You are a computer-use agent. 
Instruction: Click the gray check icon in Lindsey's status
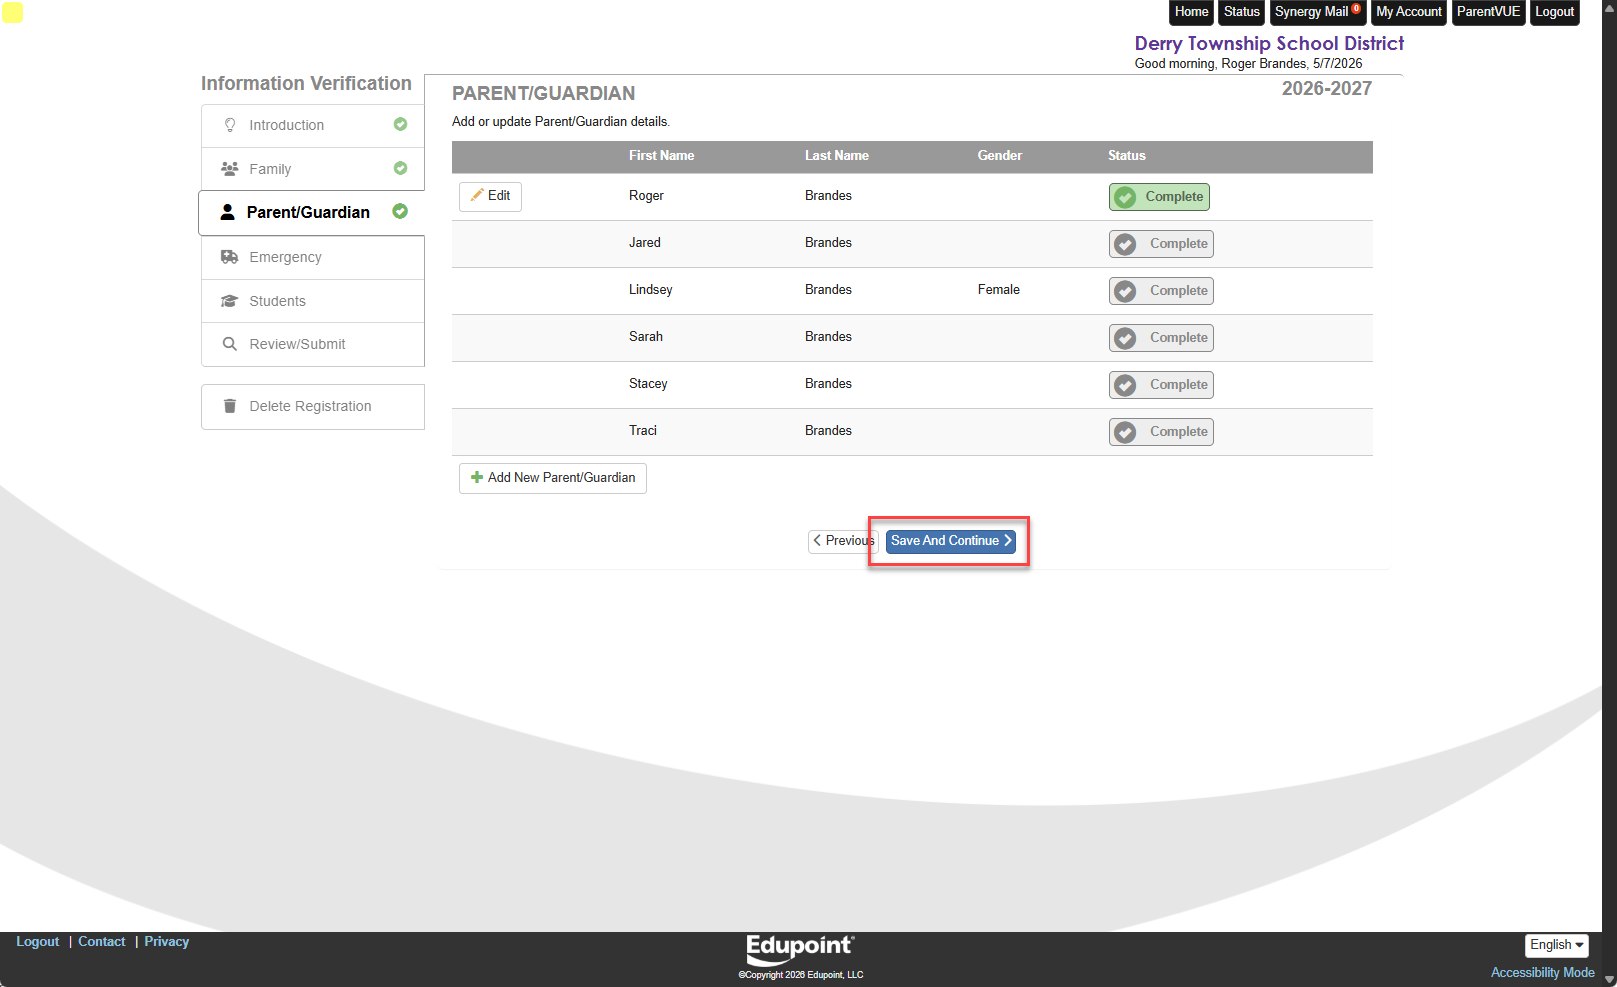coord(1126,291)
